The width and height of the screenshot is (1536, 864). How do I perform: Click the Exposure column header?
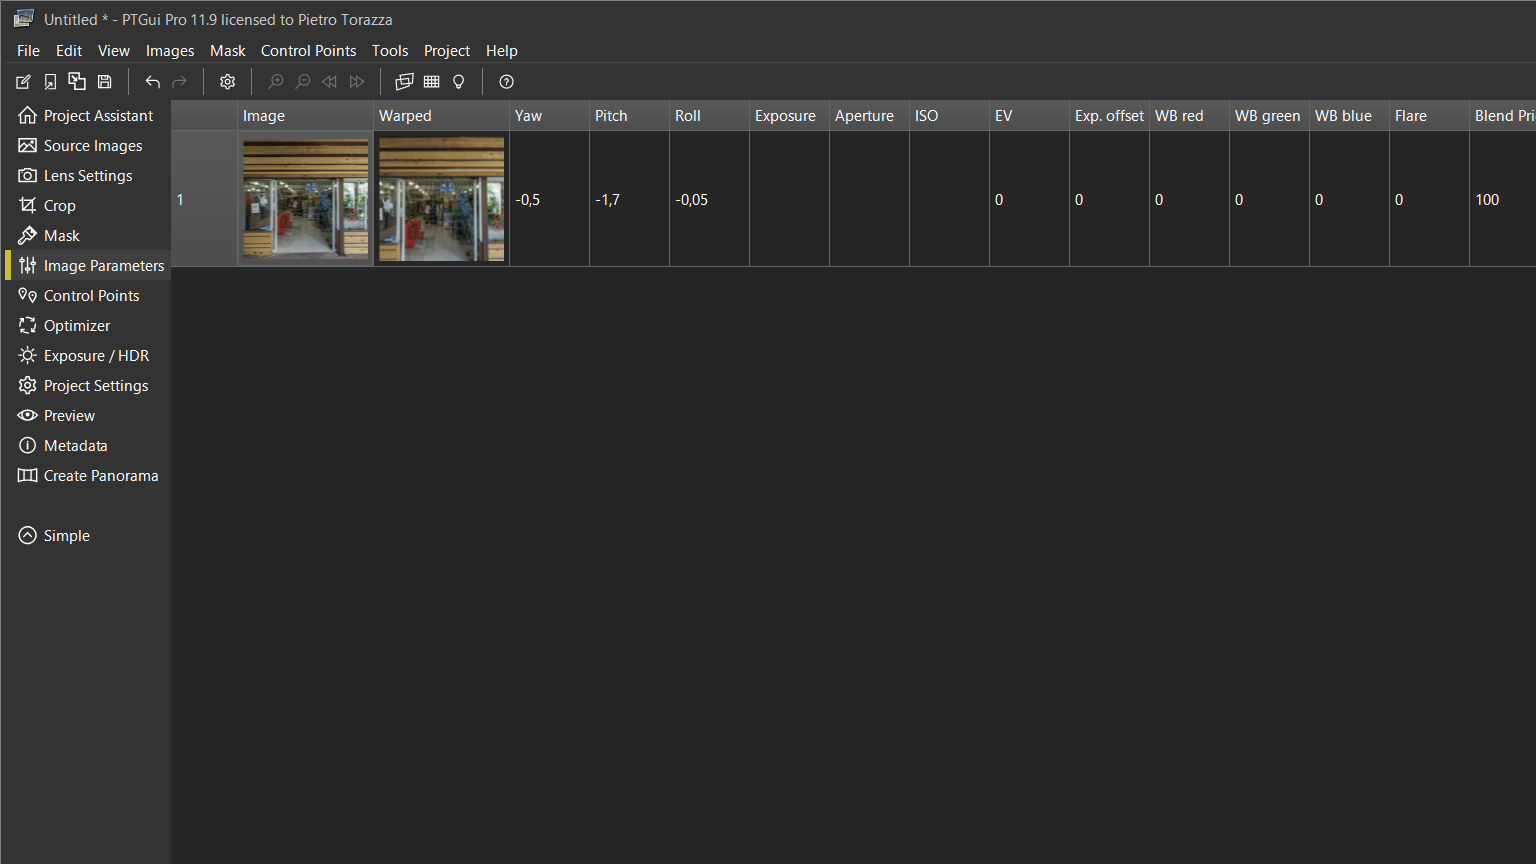[x=789, y=116]
